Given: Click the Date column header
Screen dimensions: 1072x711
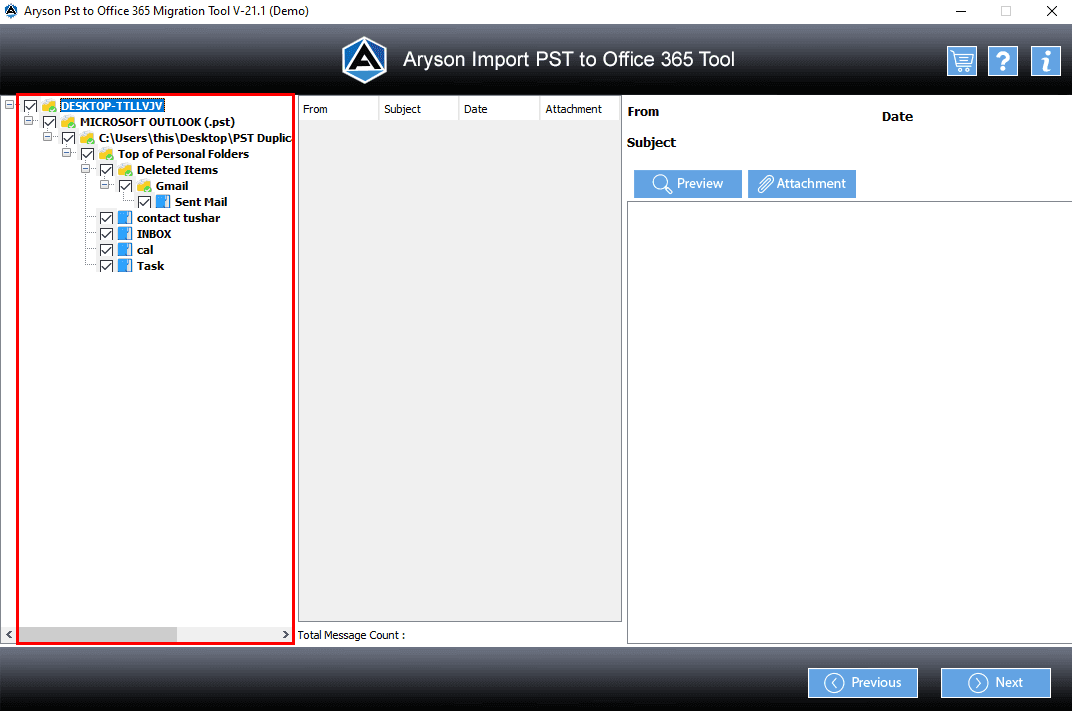Looking at the screenshot, I should pos(499,109).
